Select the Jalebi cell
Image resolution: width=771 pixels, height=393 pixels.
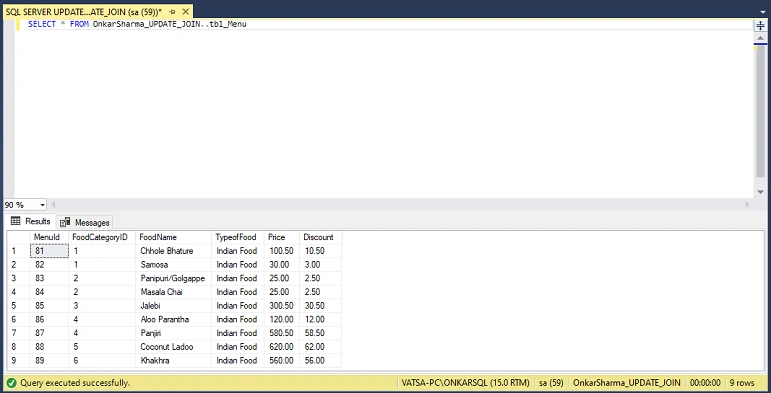[174, 306]
